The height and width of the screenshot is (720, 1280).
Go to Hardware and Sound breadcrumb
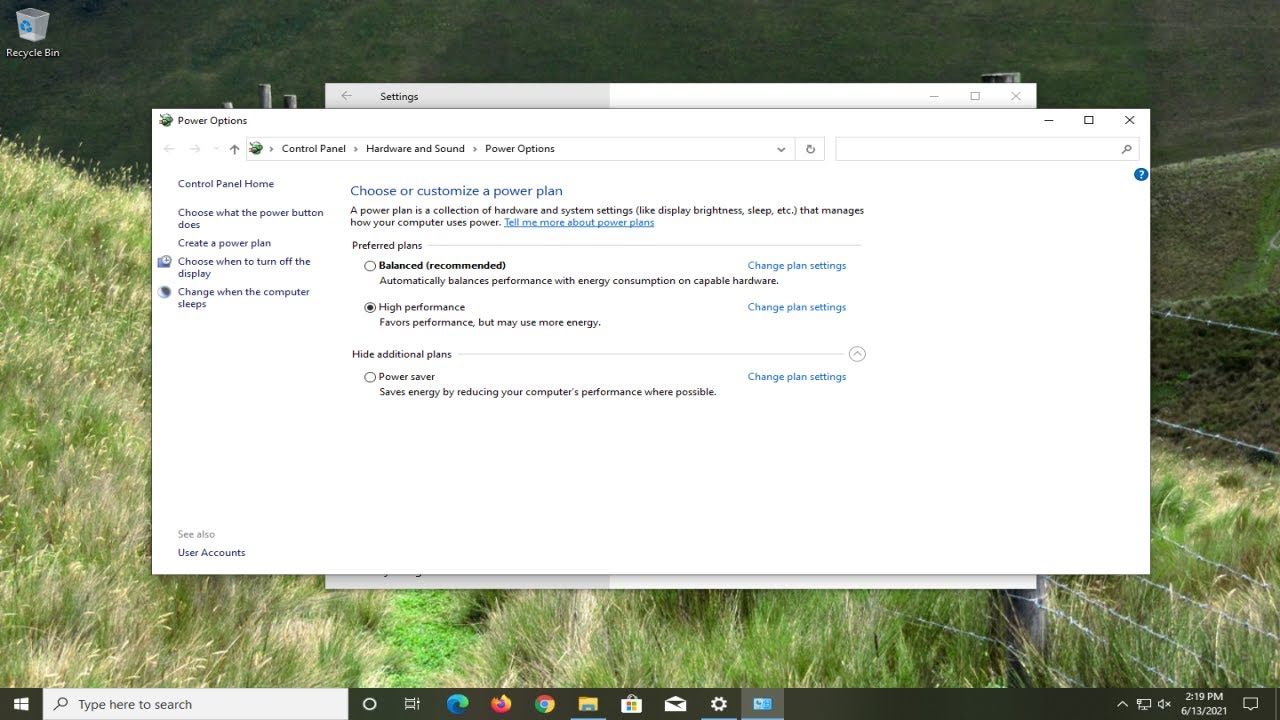click(x=415, y=149)
